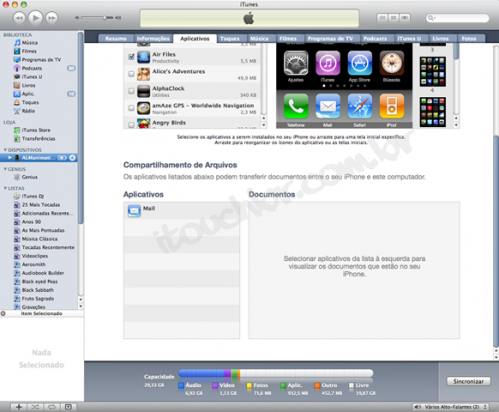
Task: Click the capacity storage bar
Action: 276,373
